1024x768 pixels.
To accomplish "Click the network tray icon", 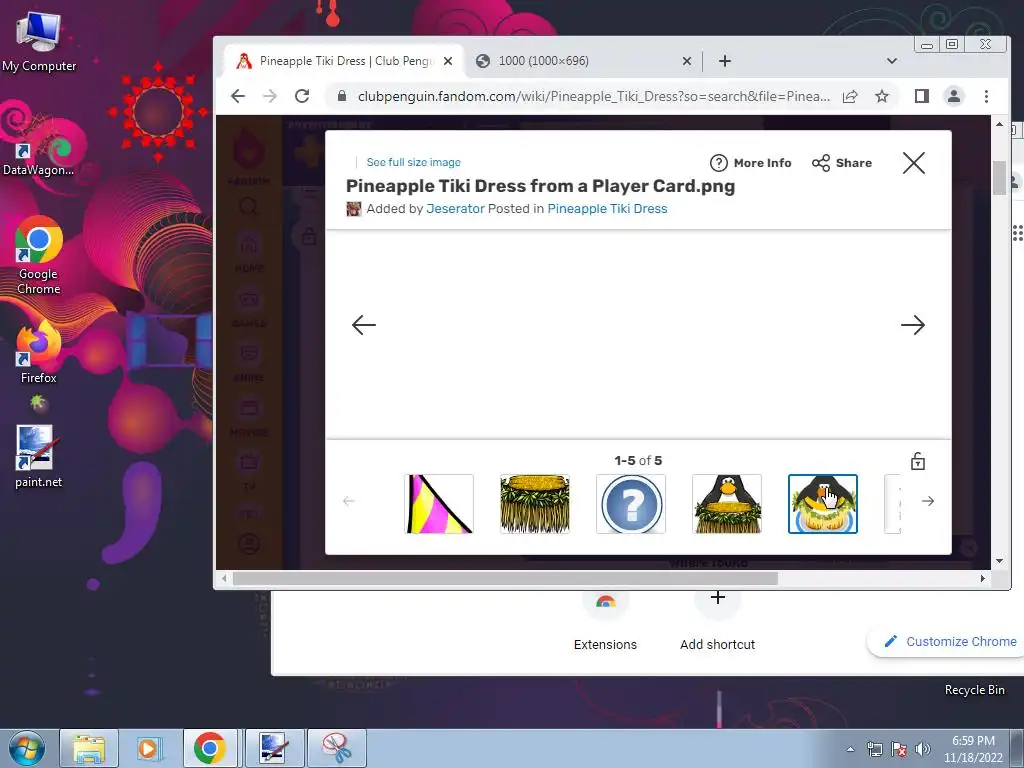I will click(874, 749).
